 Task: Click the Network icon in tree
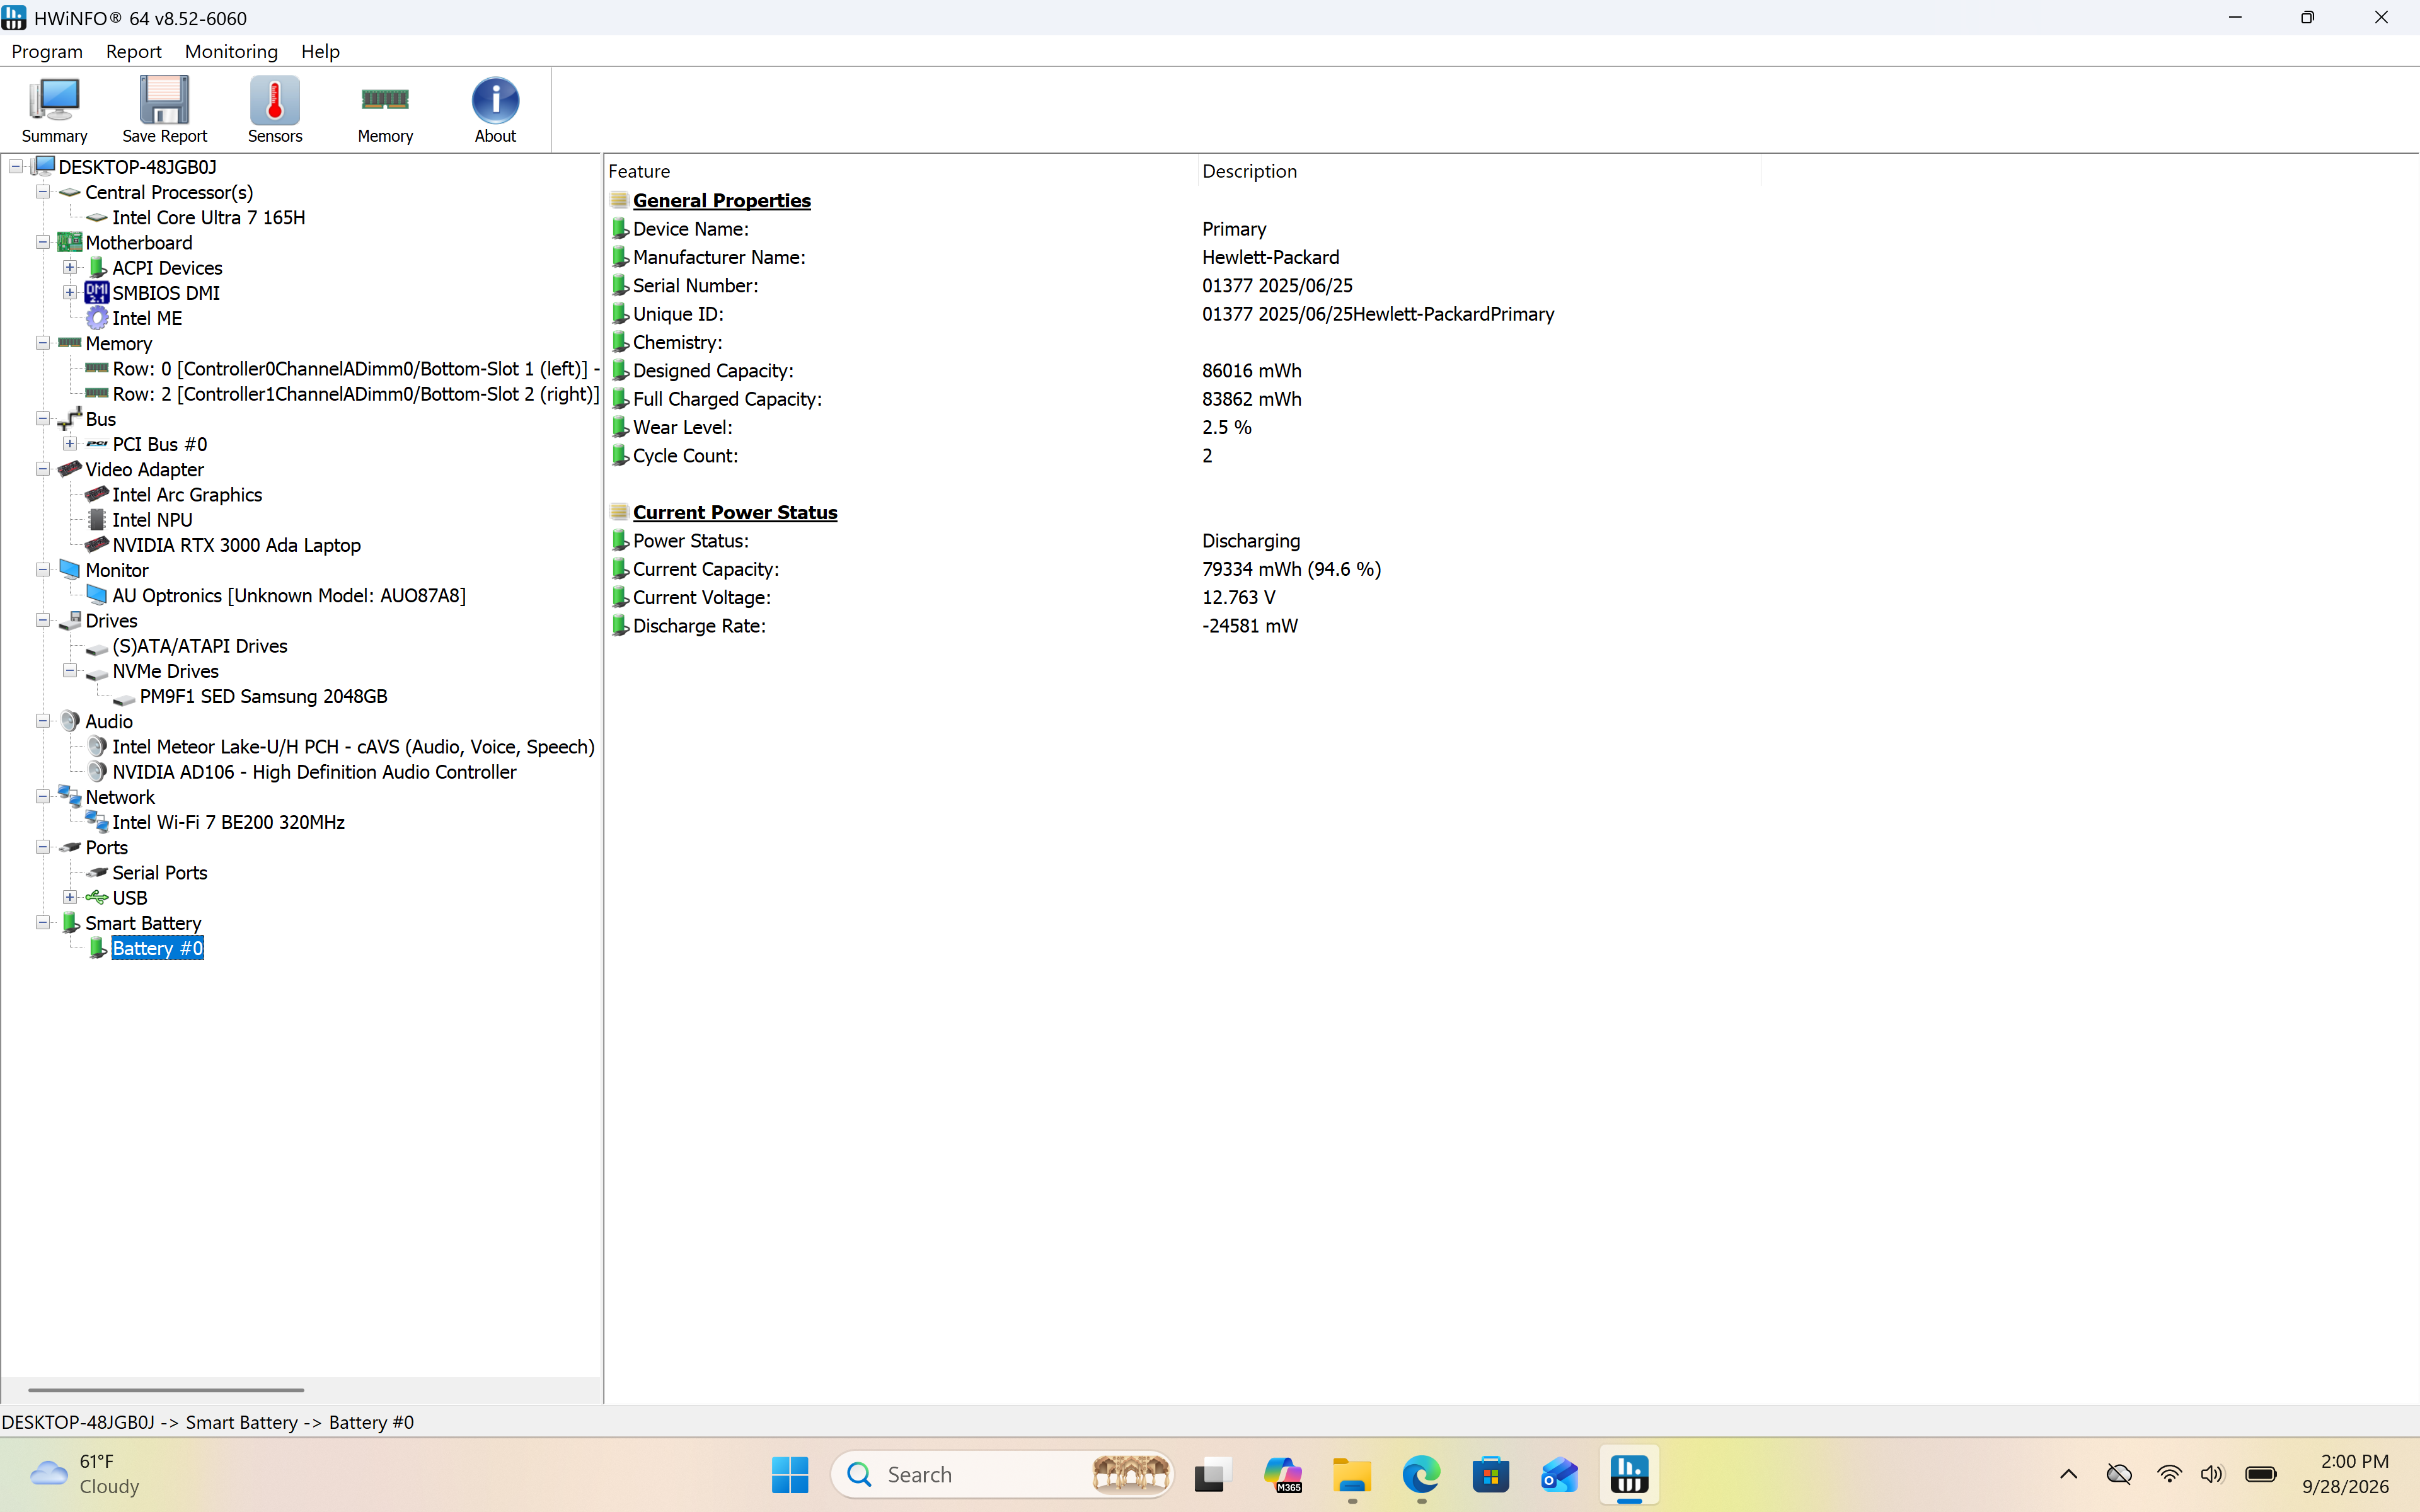(x=69, y=797)
